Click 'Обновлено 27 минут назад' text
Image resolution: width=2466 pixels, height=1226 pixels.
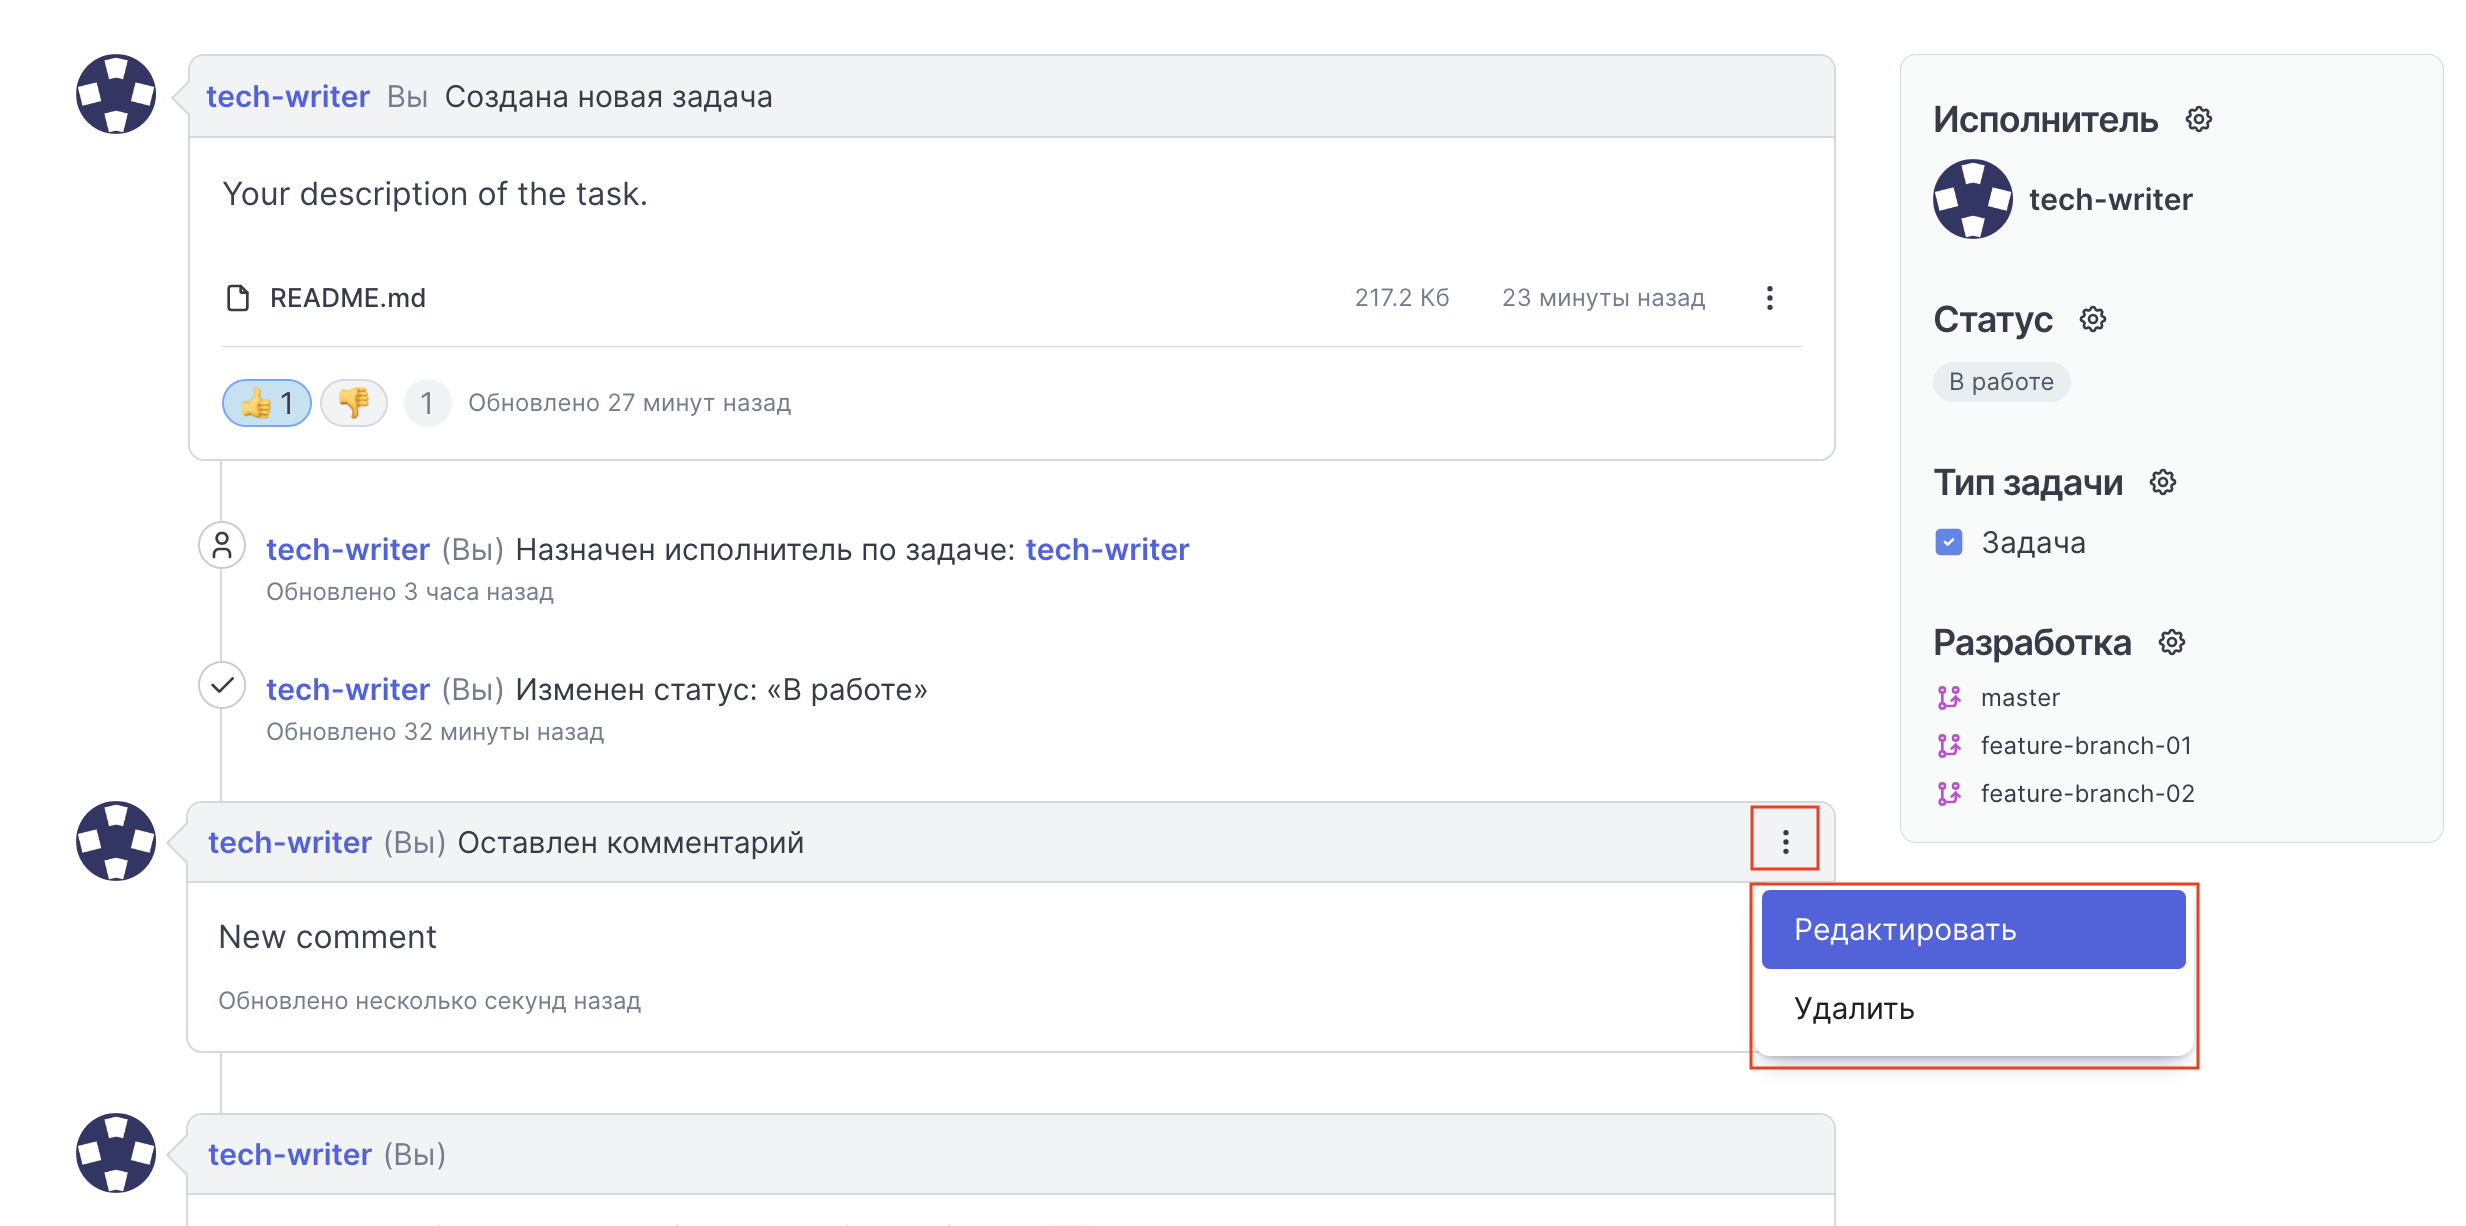pos(630,403)
